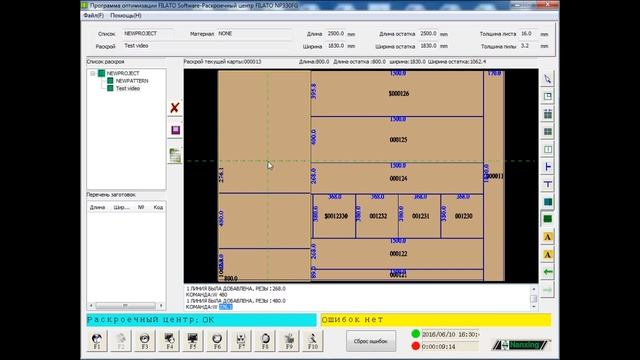This screenshot has height=360, width=640.
Task: Click the Длина column header in parts list
Action: (98, 207)
